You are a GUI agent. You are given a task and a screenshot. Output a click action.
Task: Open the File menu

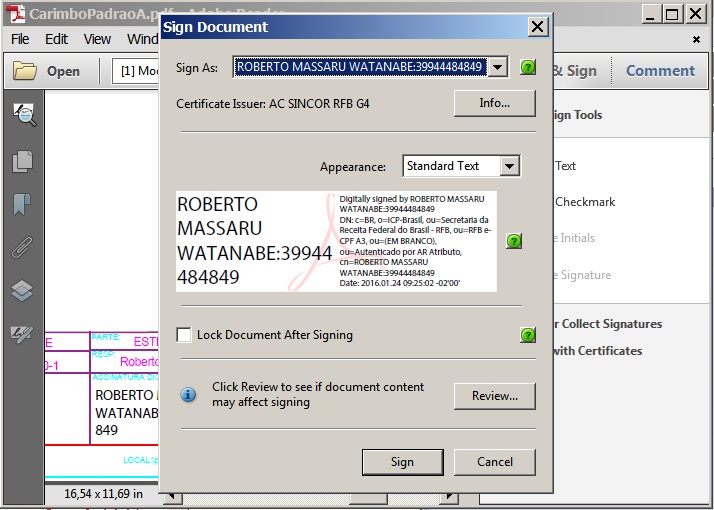[x=20, y=39]
